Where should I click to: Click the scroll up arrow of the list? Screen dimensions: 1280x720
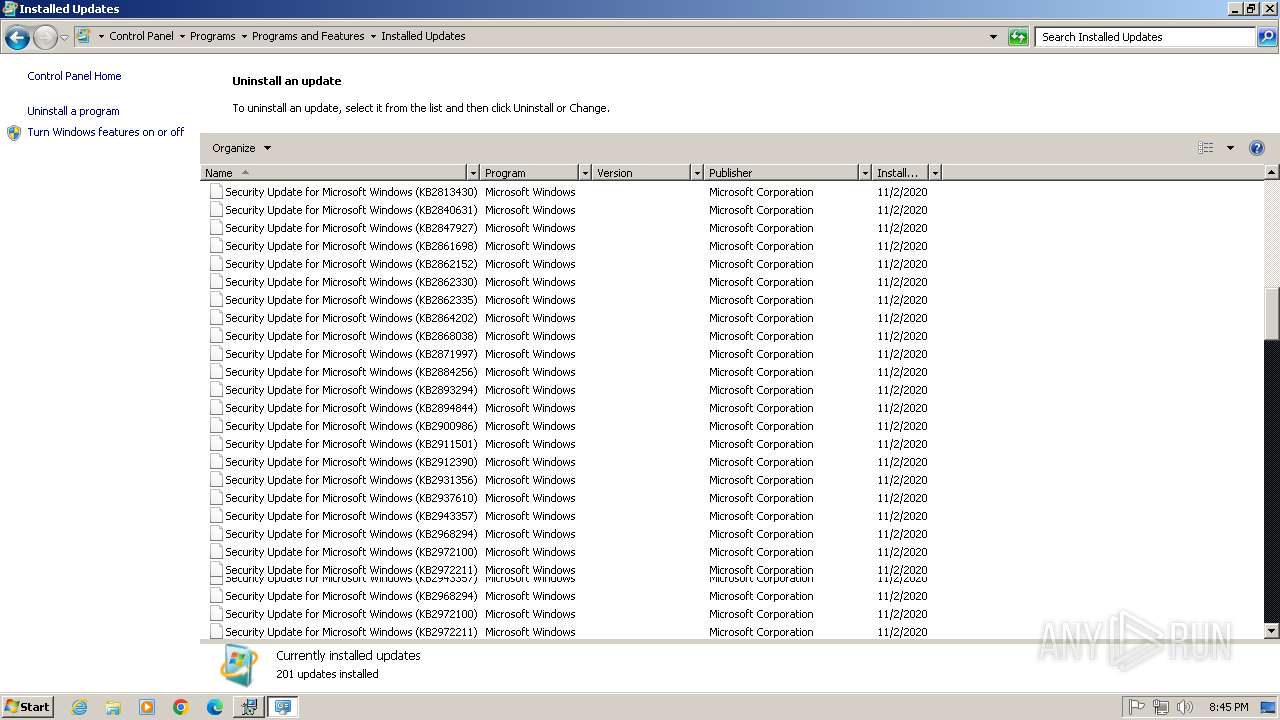1272,173
